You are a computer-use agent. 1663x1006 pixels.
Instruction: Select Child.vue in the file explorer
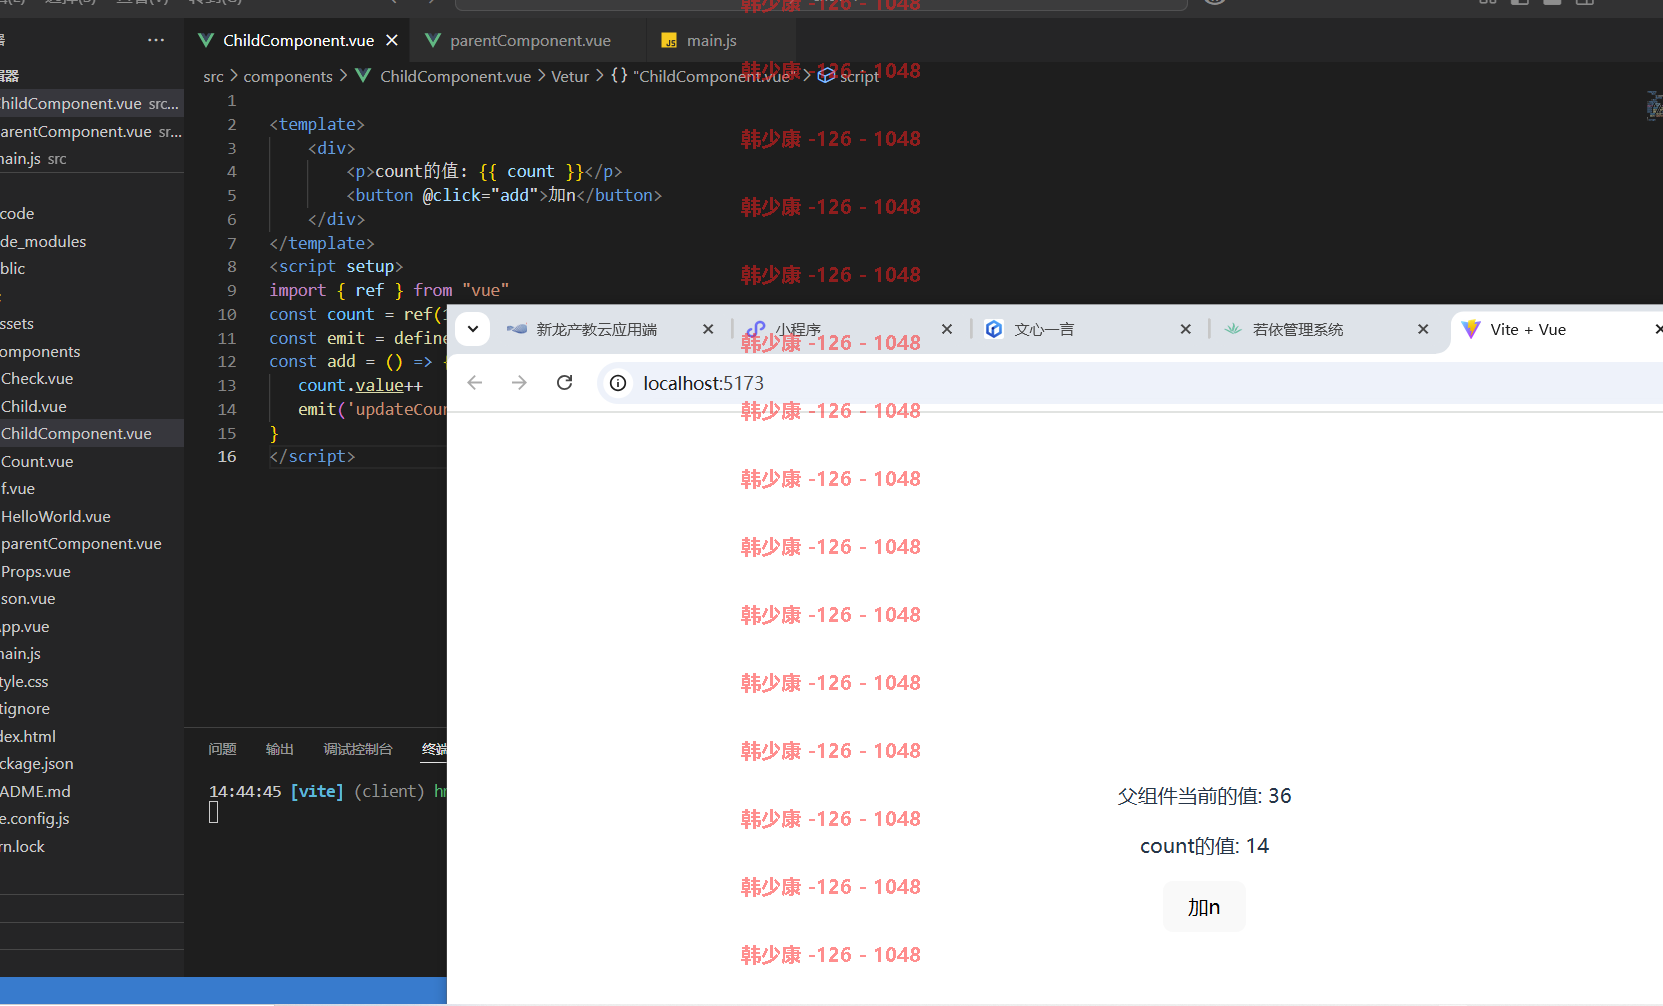91,406
